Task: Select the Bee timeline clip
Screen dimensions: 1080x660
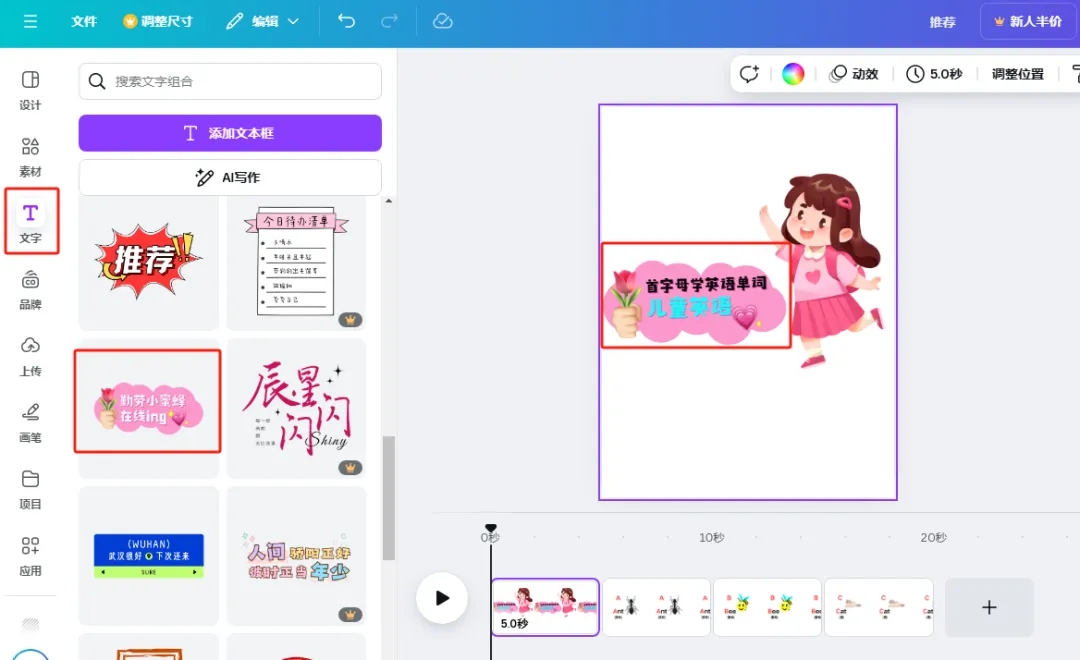Action: [x=767, y=607]
